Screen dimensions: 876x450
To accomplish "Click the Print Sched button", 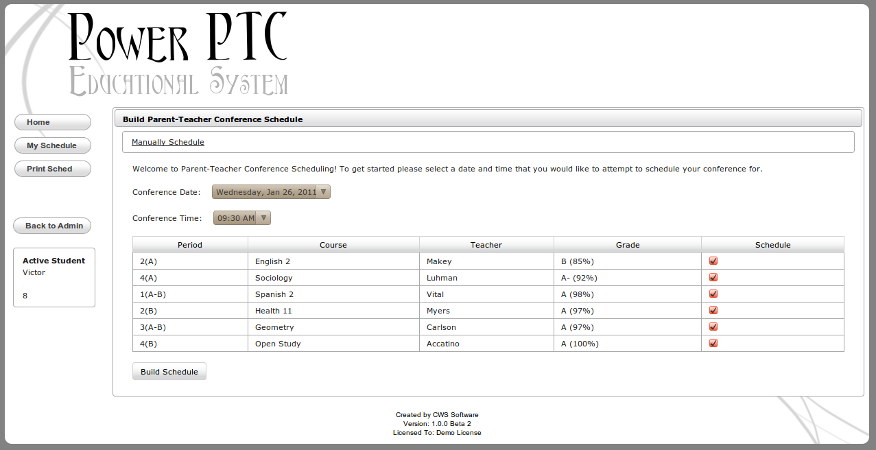I will 52,169.
